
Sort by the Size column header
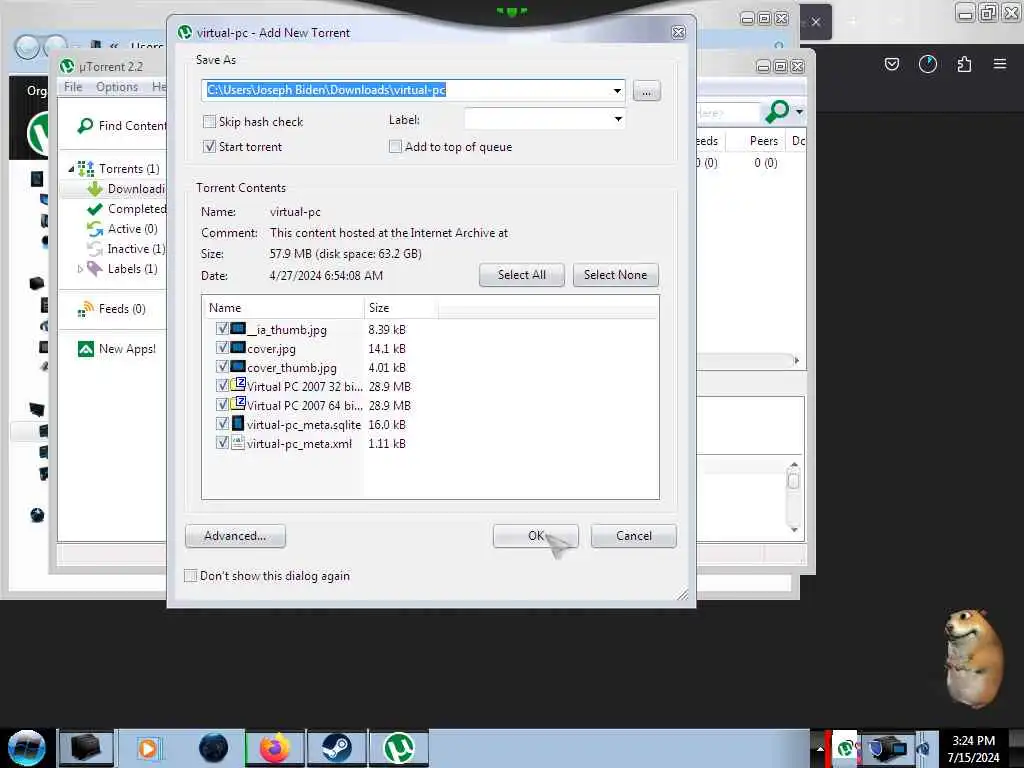point(401,308)
